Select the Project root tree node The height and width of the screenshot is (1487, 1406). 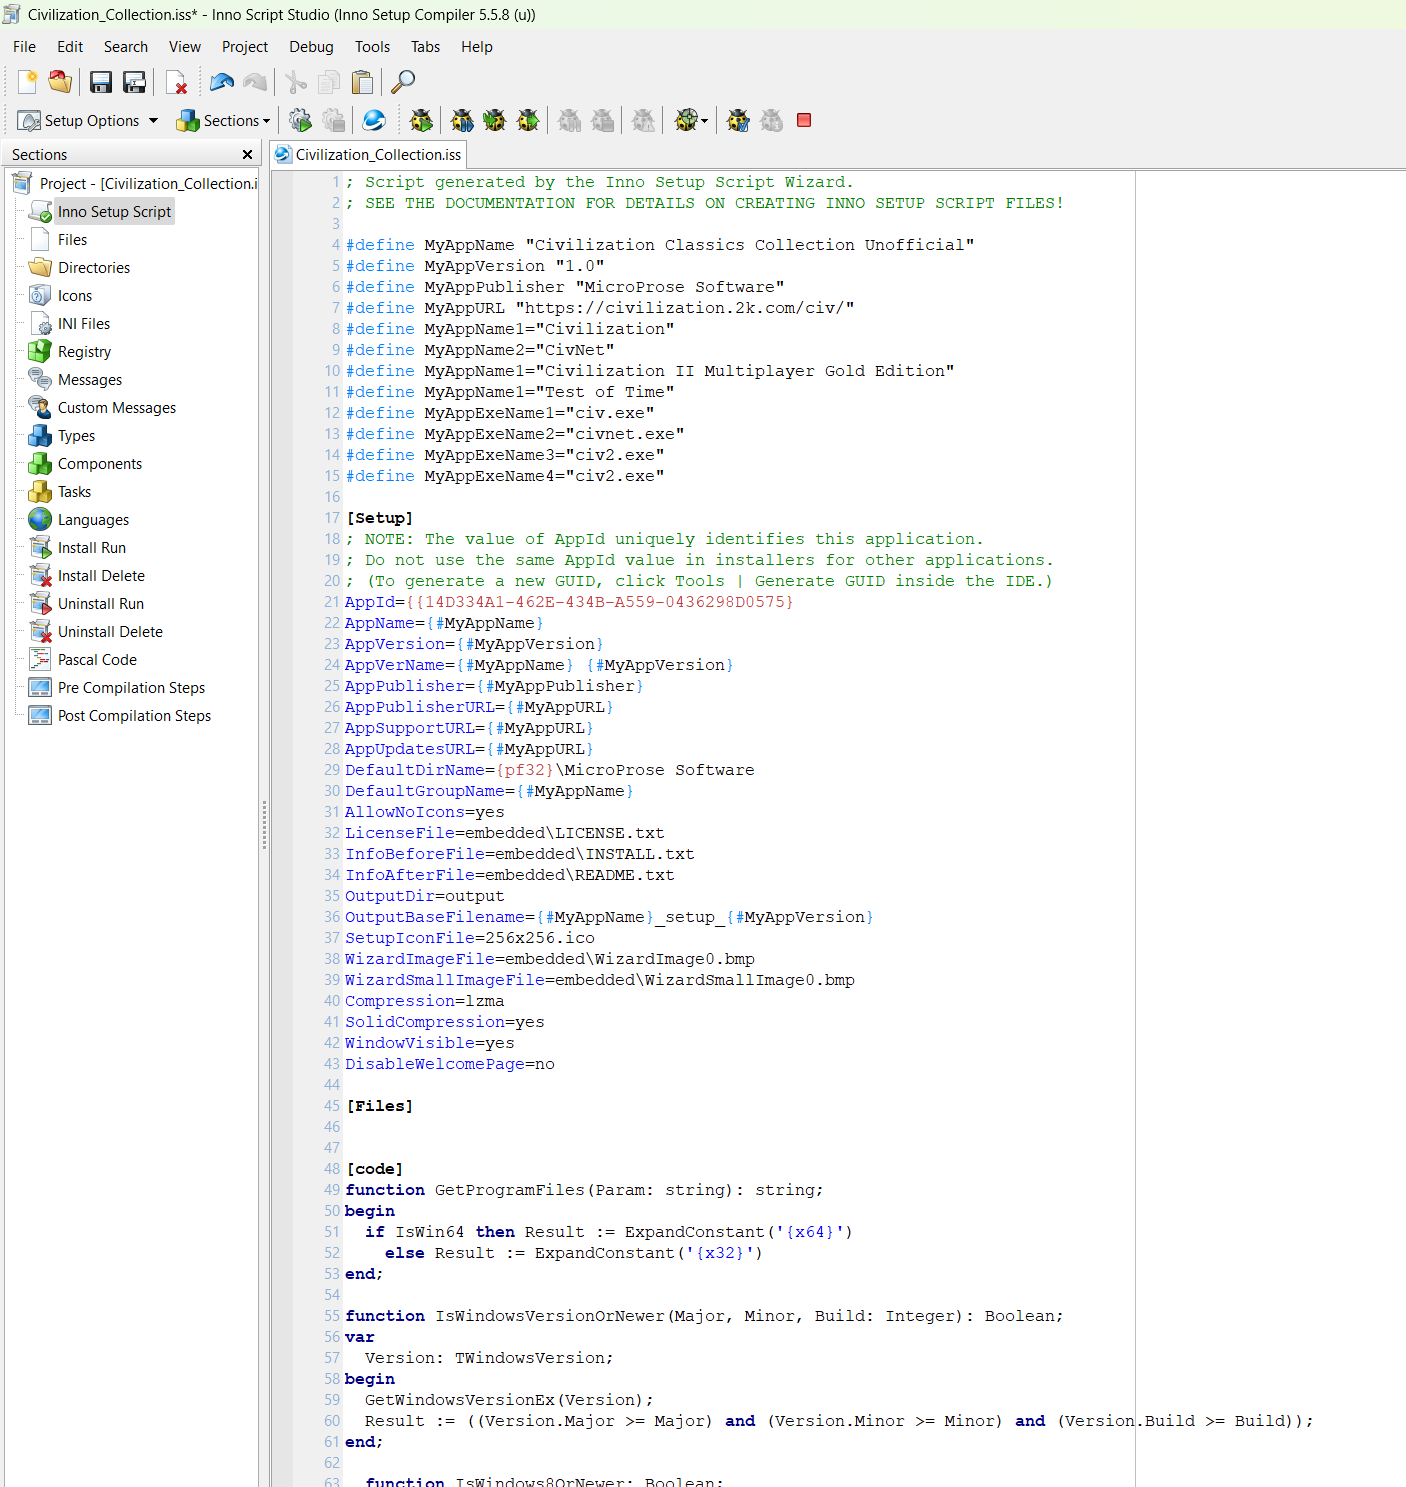click(148, 184)
